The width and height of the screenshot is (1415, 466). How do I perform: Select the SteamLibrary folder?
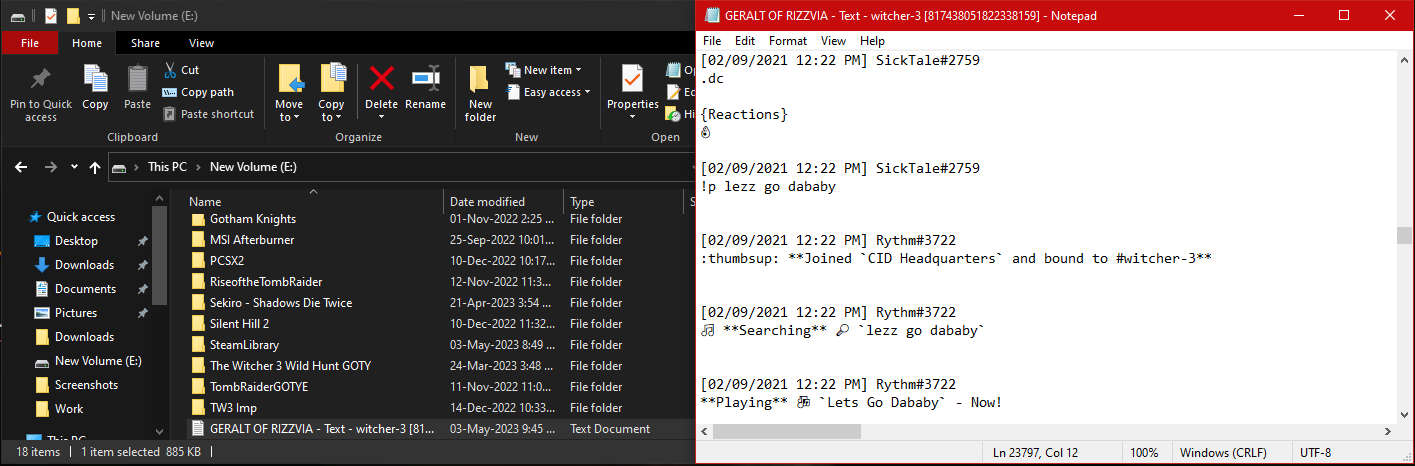pyautogui.click(x=244, y=345)
